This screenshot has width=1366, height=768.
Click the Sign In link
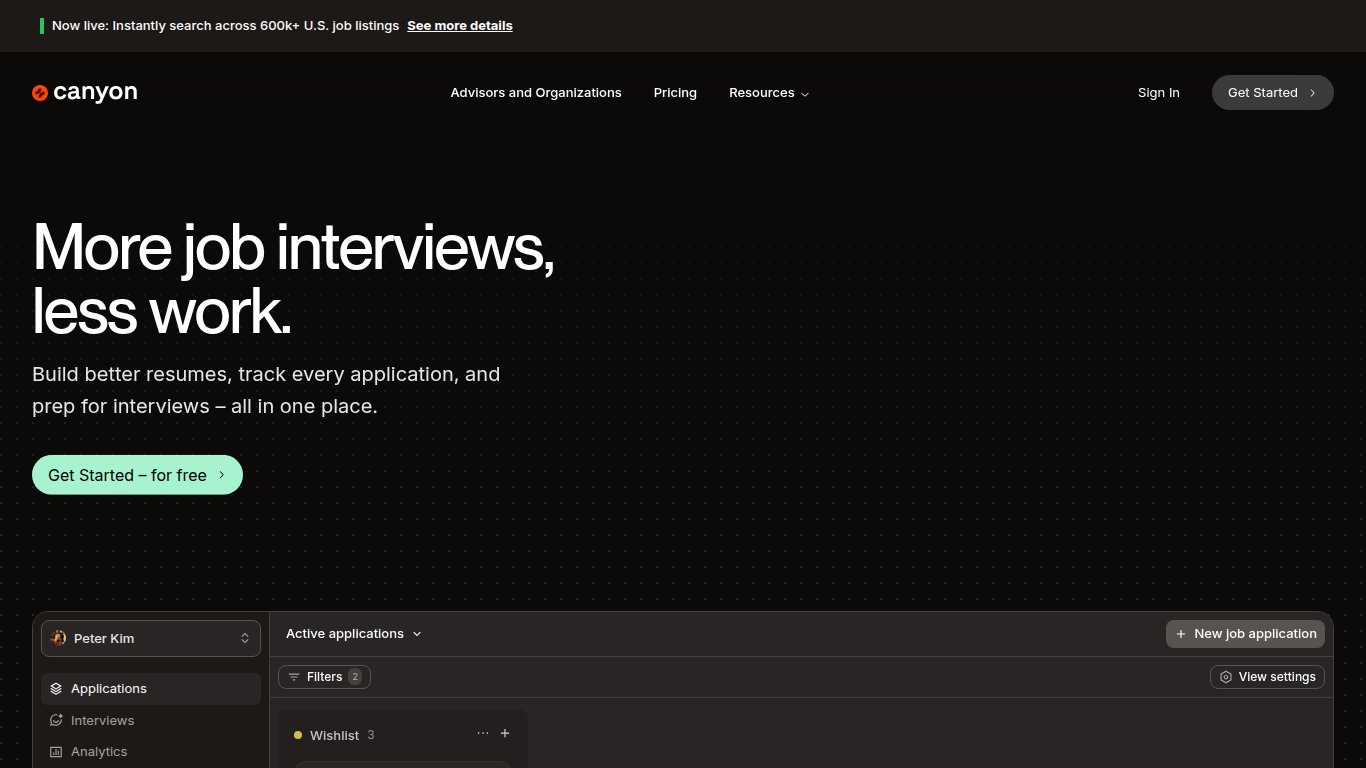(x=1159, y=93)
